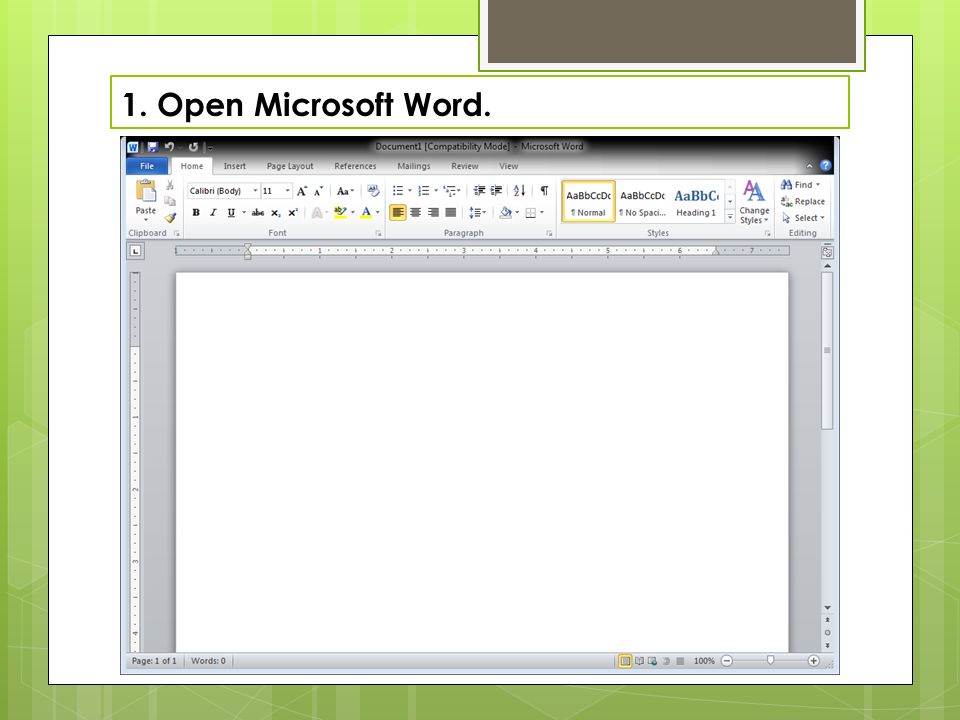Viewport: 960px width, 720px height.
Task: Click inside the blank document page
Action: click(x=482, y=462)
